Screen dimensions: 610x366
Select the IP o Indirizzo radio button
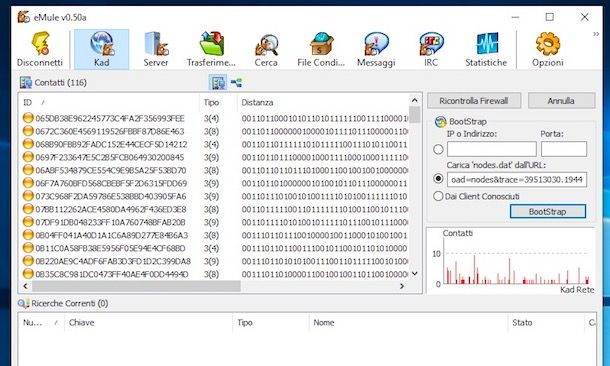[438, 149]
